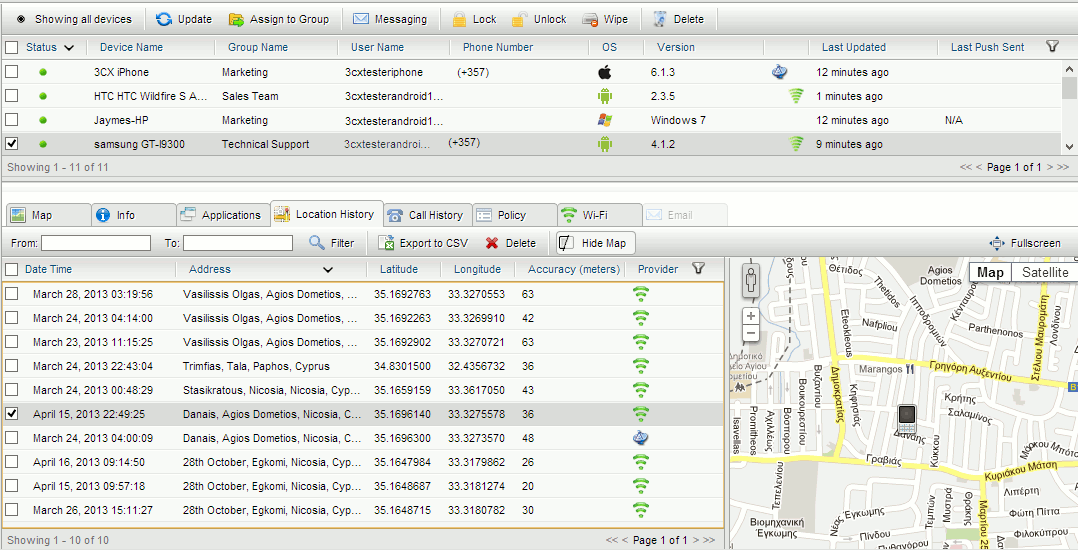
Task: Click the To date input field
Action: (x=238, y=243)
